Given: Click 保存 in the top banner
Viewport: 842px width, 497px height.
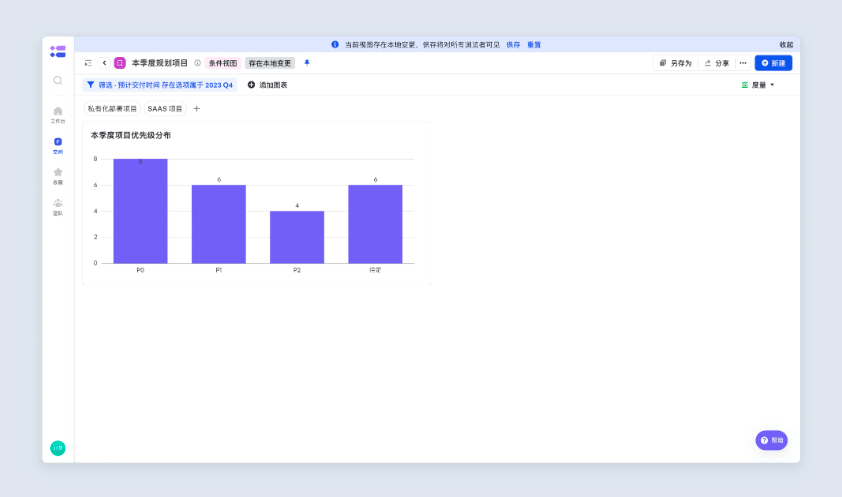Looking at the screenshot, I should click(513, 45).
